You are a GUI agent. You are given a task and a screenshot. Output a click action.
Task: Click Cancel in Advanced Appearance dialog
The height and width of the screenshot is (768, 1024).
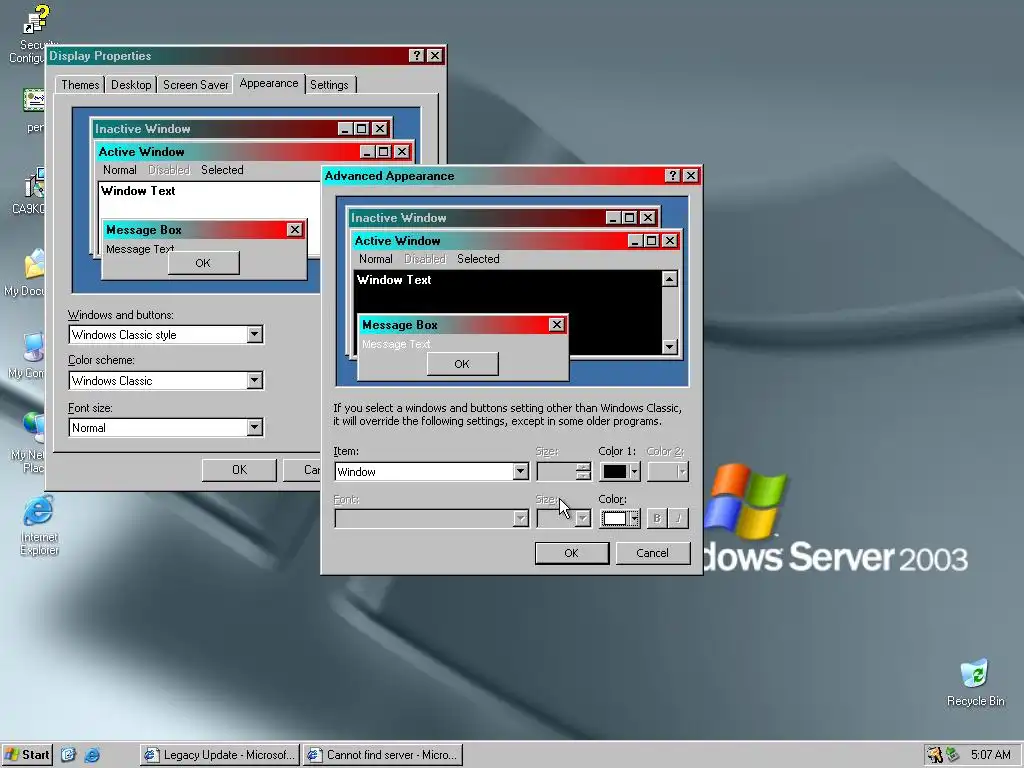[652, 553]
